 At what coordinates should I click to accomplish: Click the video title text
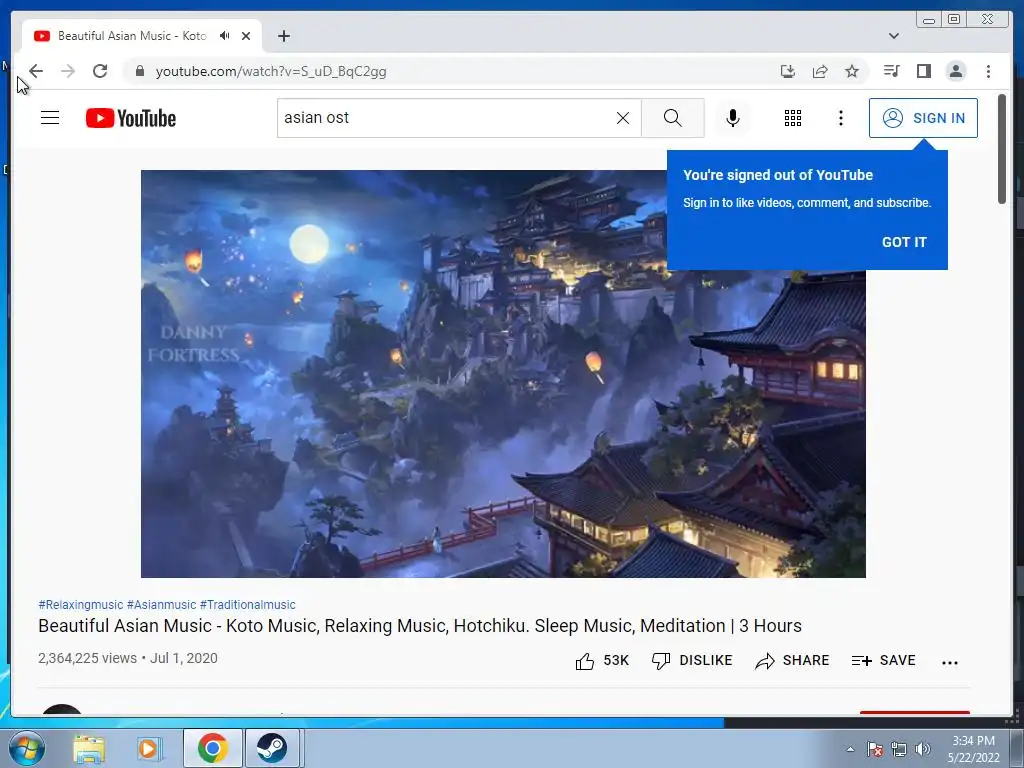[420, 626]
